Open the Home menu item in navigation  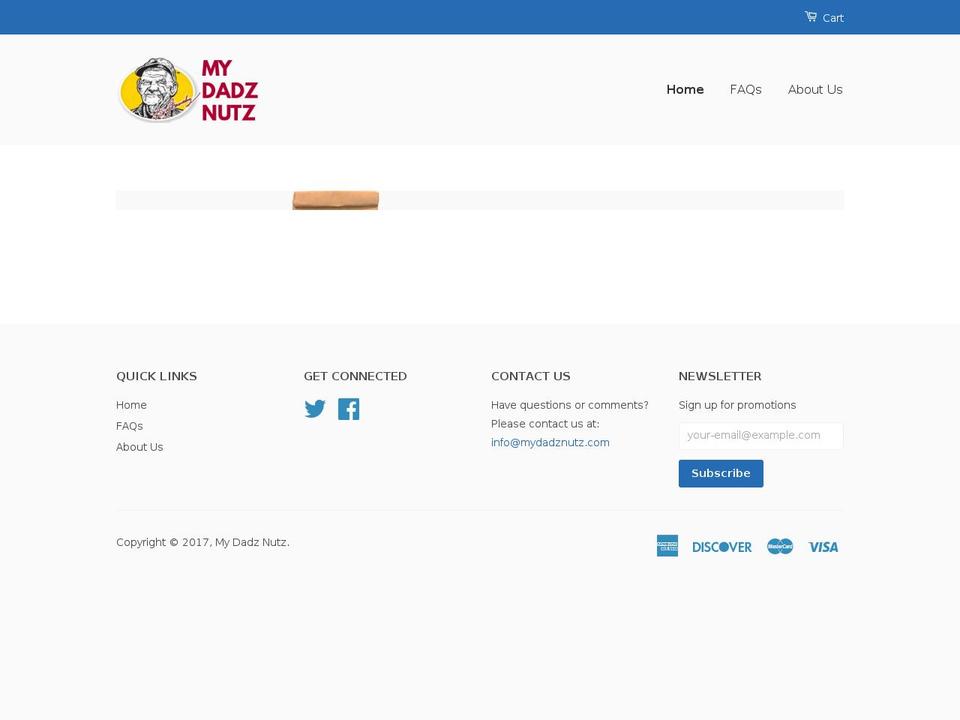tap(685, 89)
